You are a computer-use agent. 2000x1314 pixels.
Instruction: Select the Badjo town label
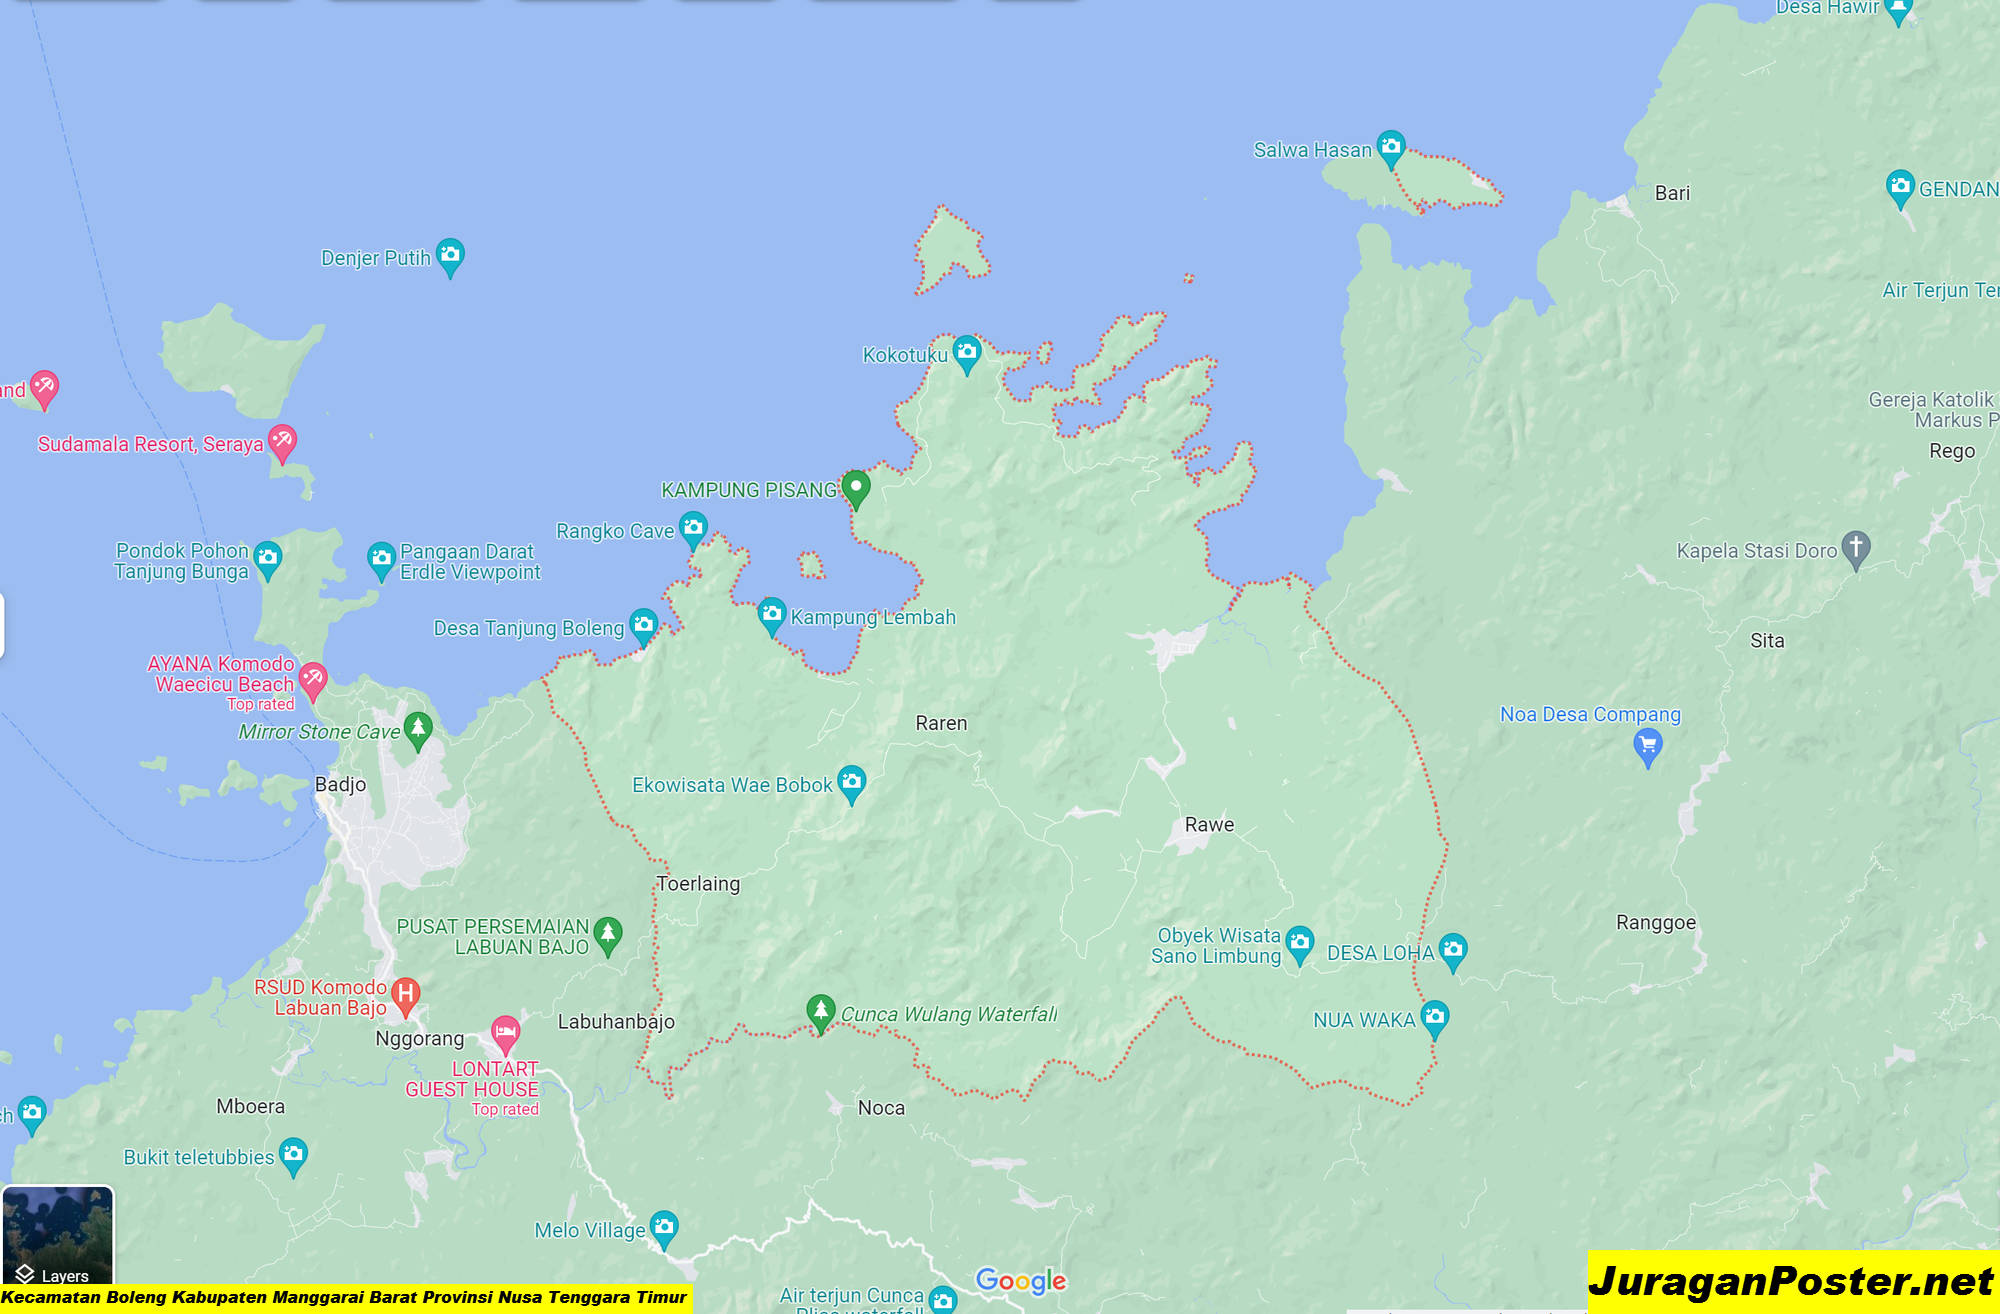click(x=340, y=785)
